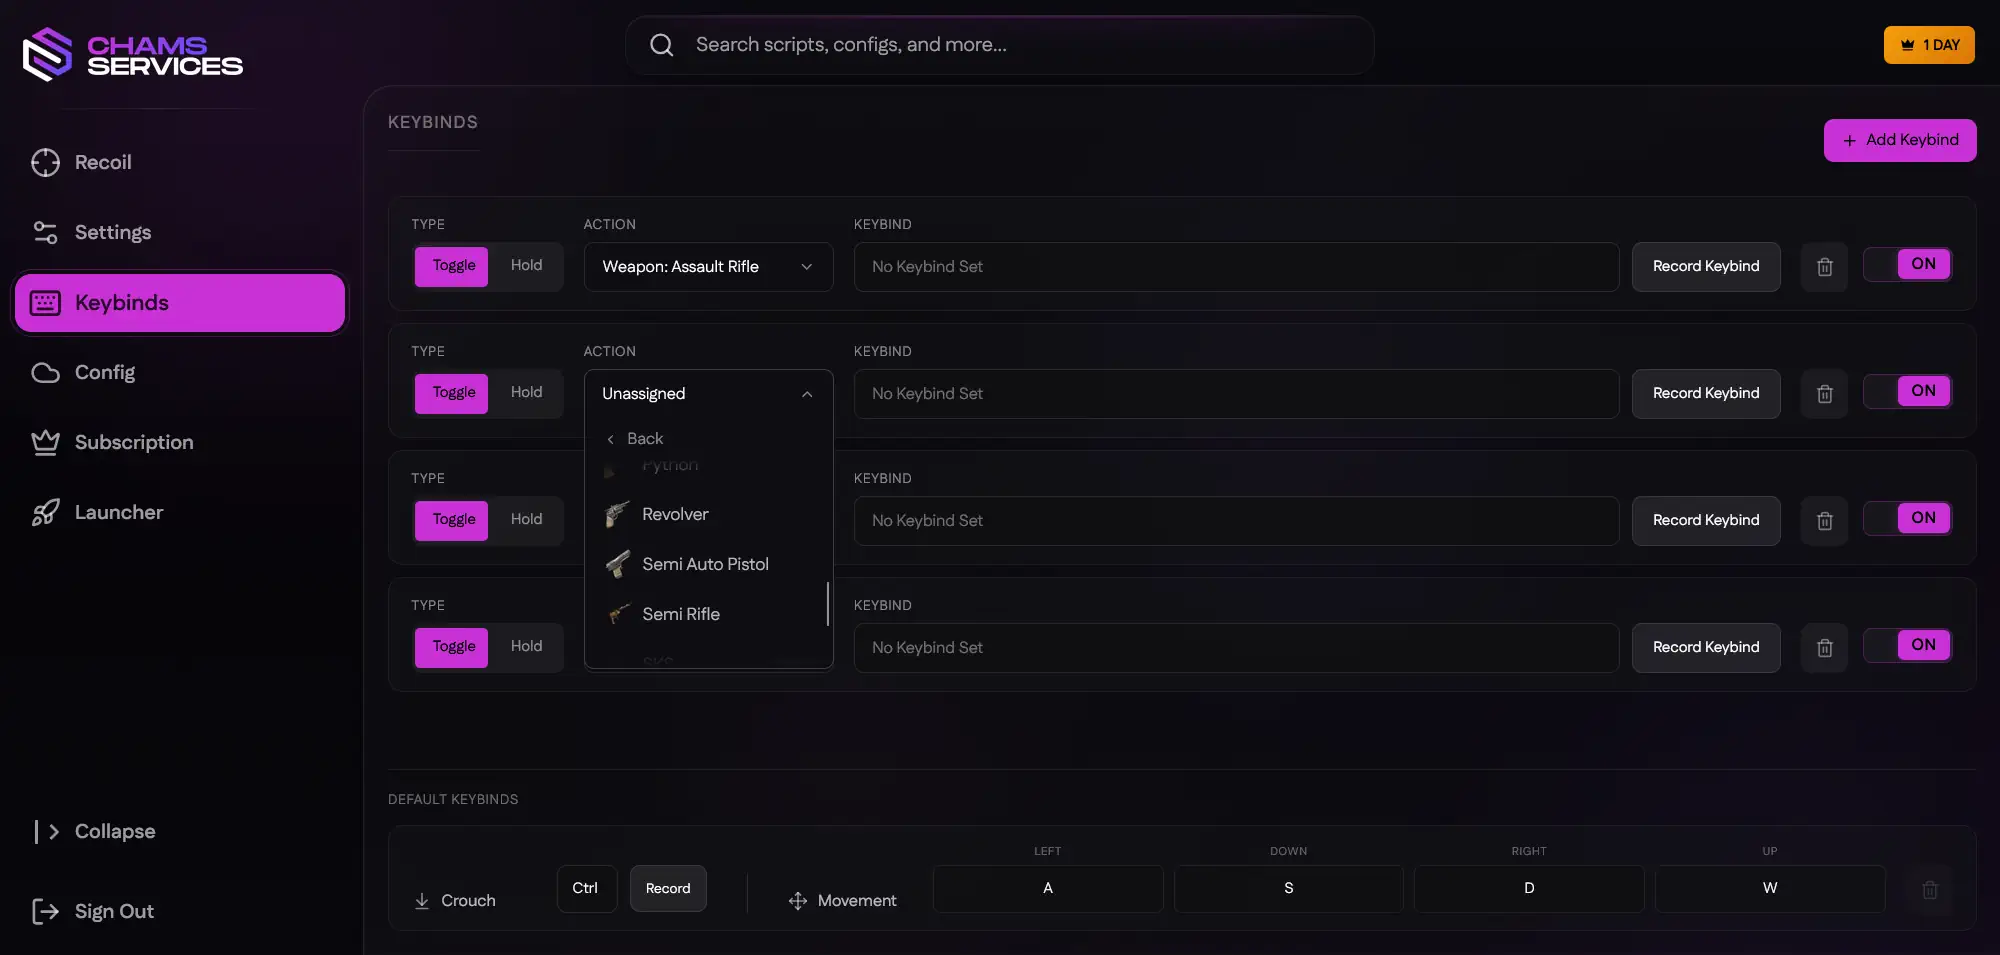Delete the Assault Rifle keybind row
This screenshot has width=2000, height=955.
tap(1824, 267)
